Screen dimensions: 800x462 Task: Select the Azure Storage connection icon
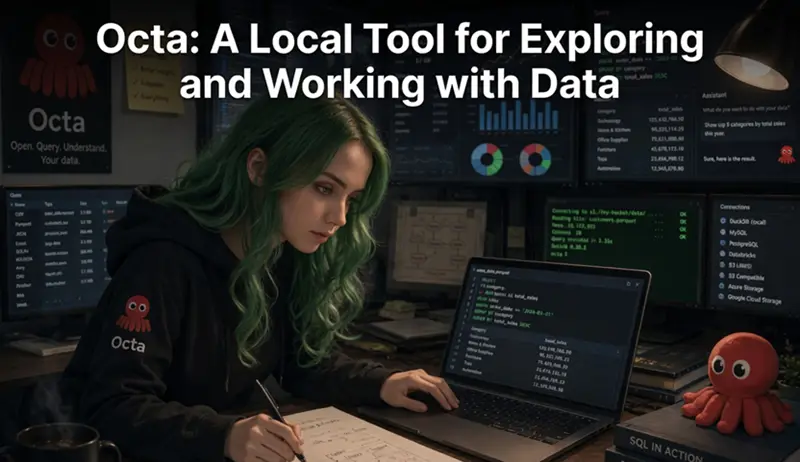tap(722, 286)
